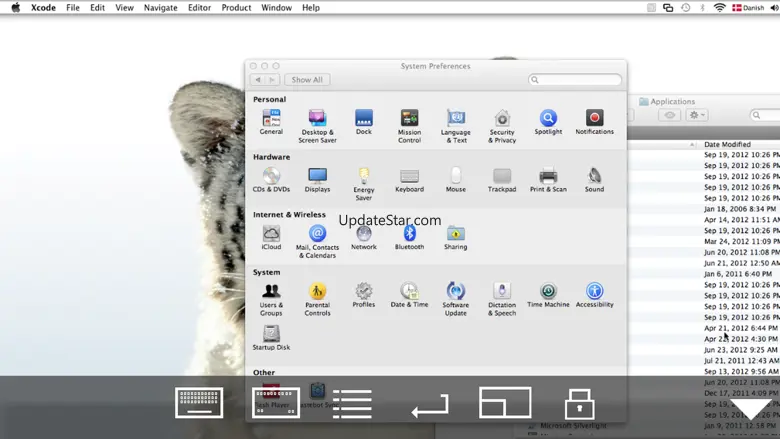Open the Product menu

[x=236, y=7]
